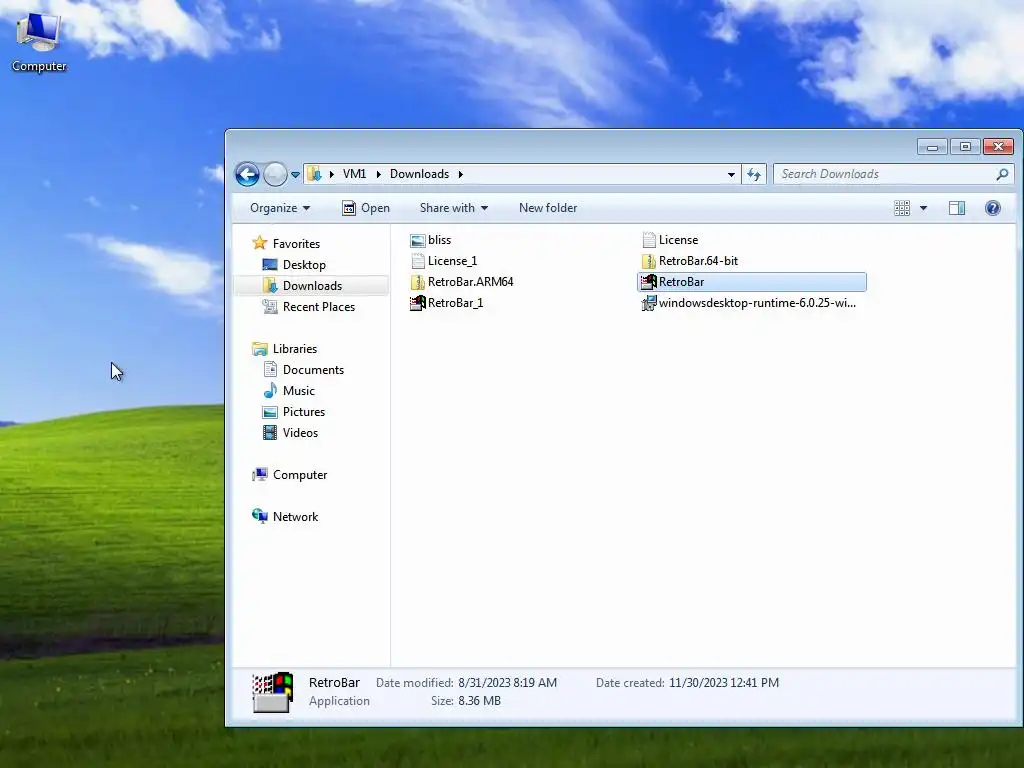Select the License file icon
Screen dimensions: 1024x768
(648, 240)
